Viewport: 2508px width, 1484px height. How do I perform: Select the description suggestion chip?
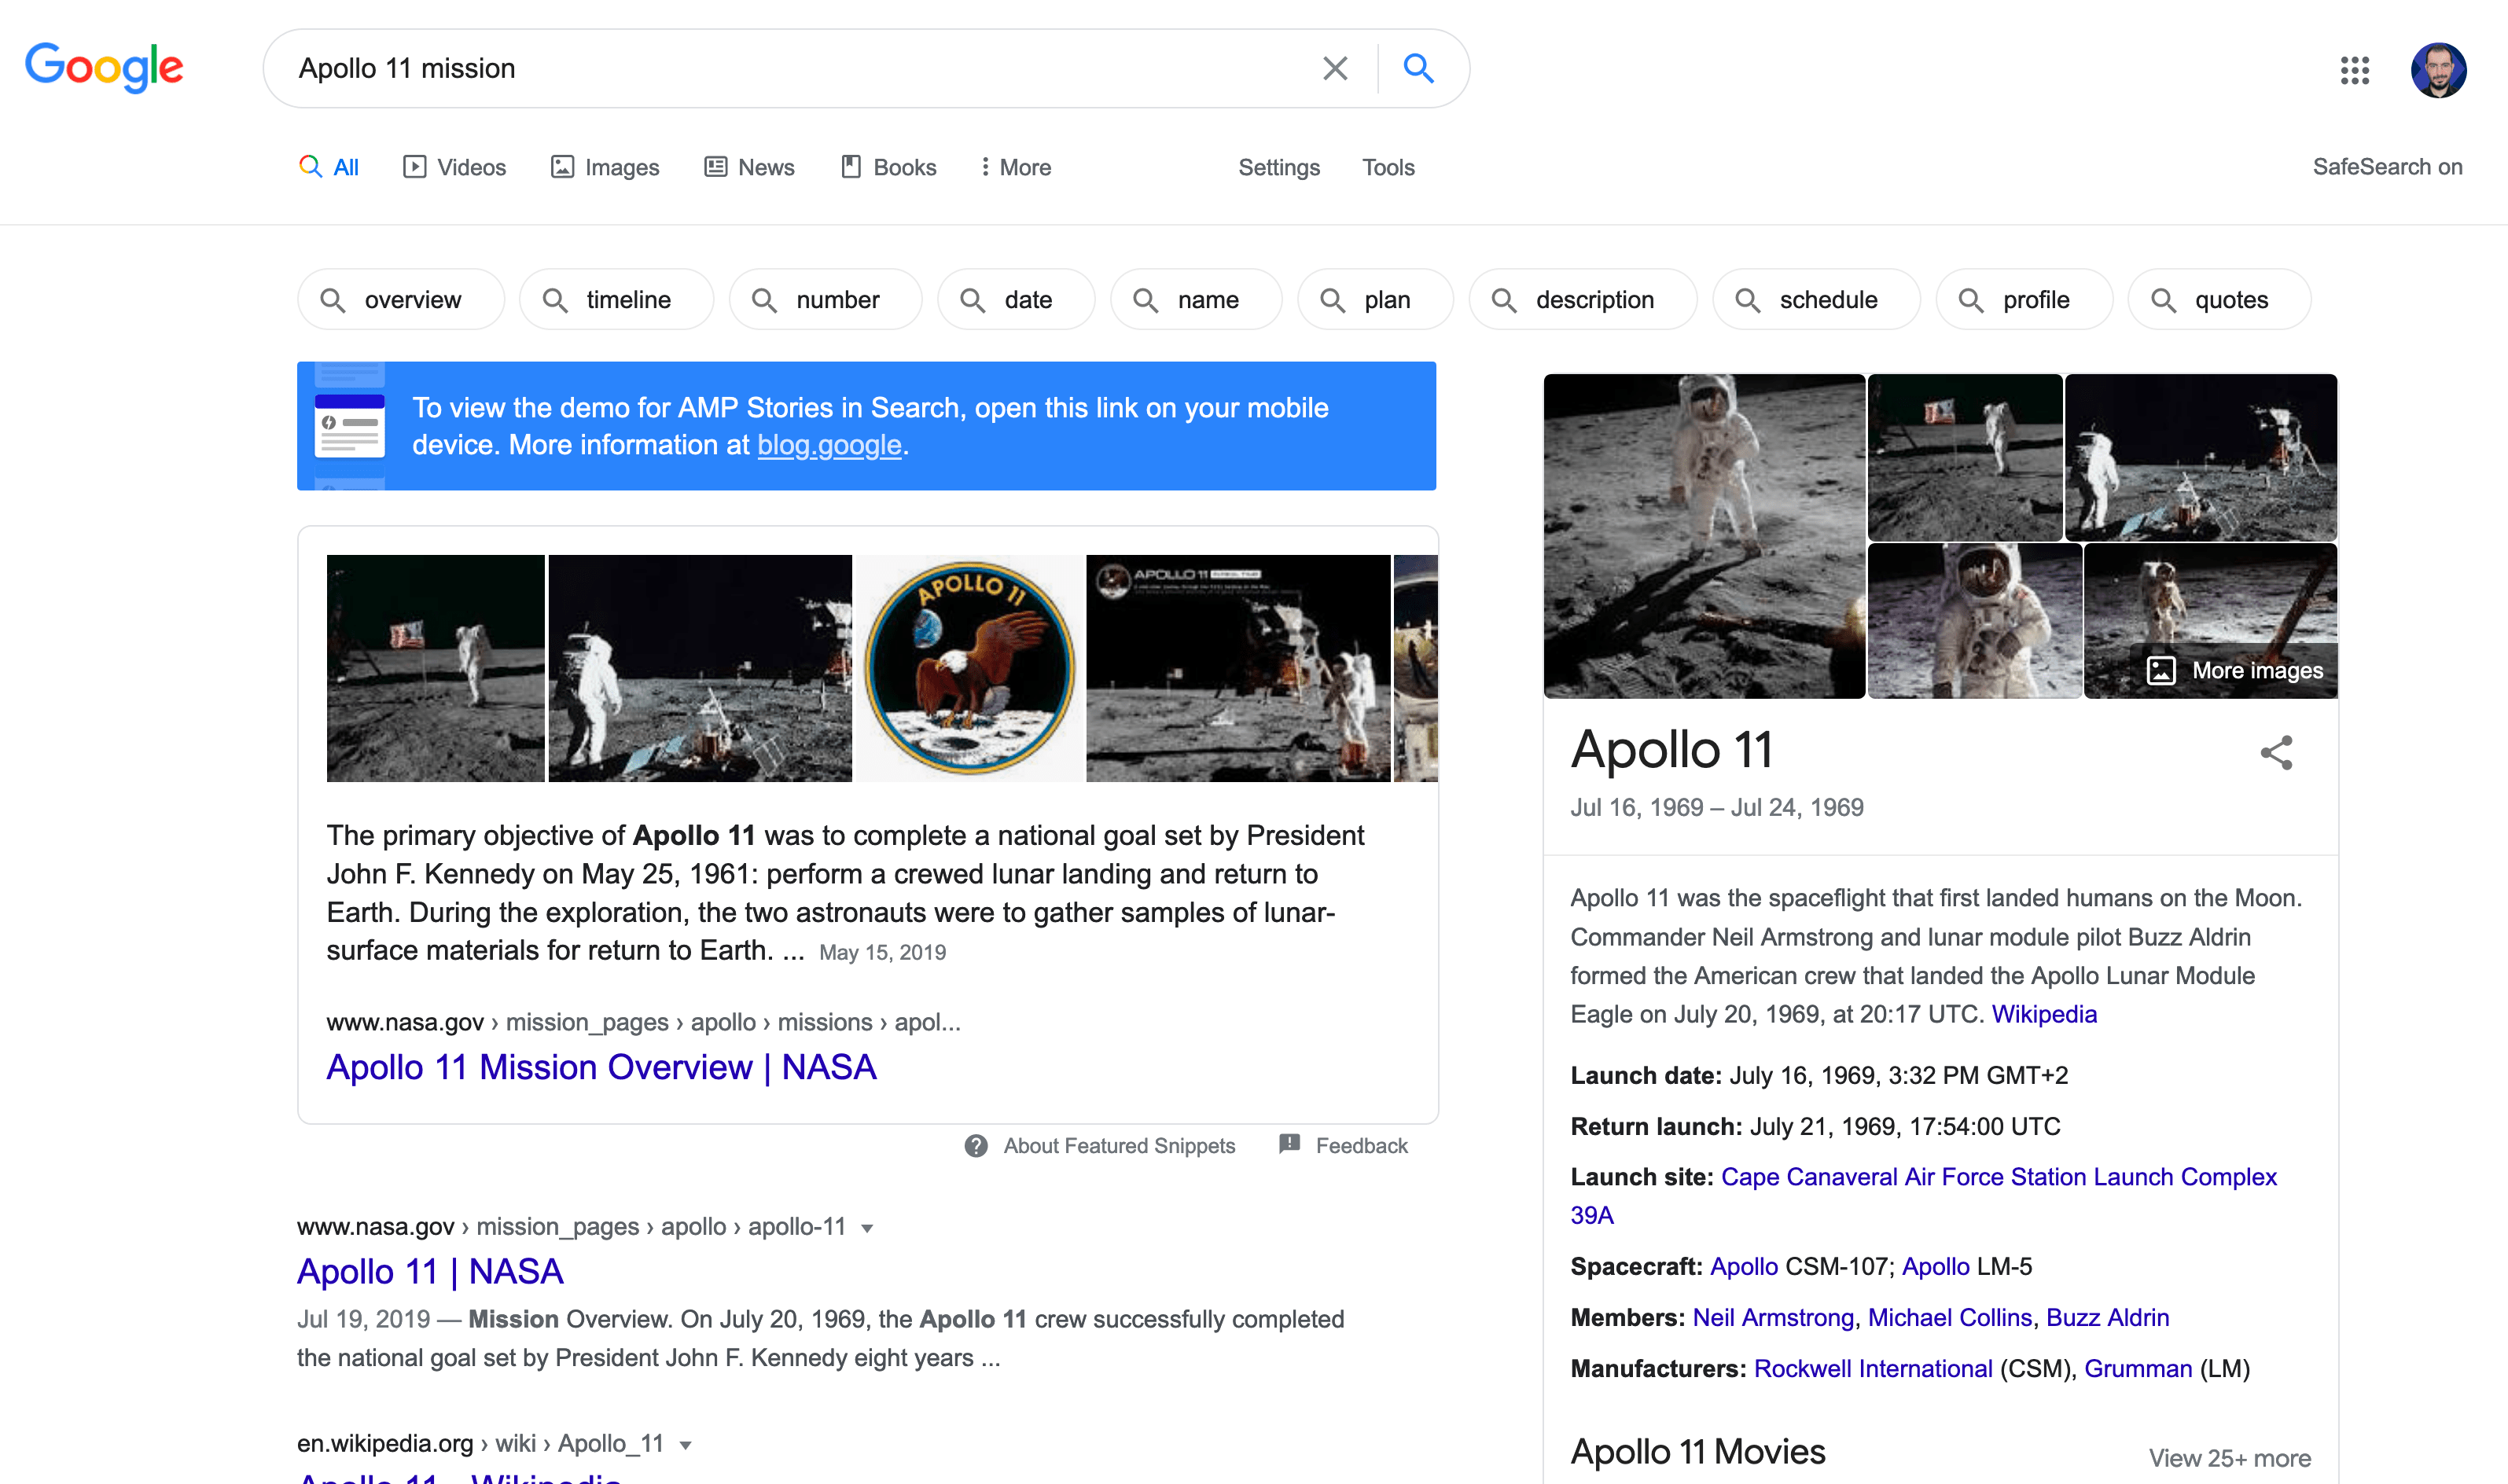pyautogui.click(x=1583, y=299)
